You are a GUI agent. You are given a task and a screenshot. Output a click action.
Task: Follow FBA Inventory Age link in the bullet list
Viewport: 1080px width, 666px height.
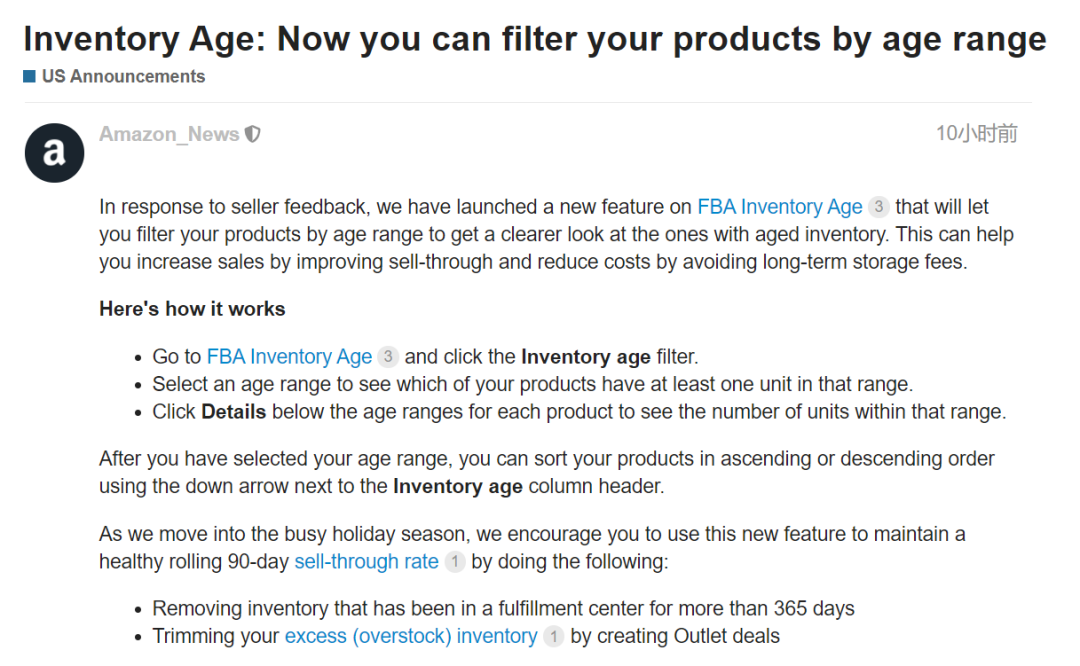click(289, 357)
